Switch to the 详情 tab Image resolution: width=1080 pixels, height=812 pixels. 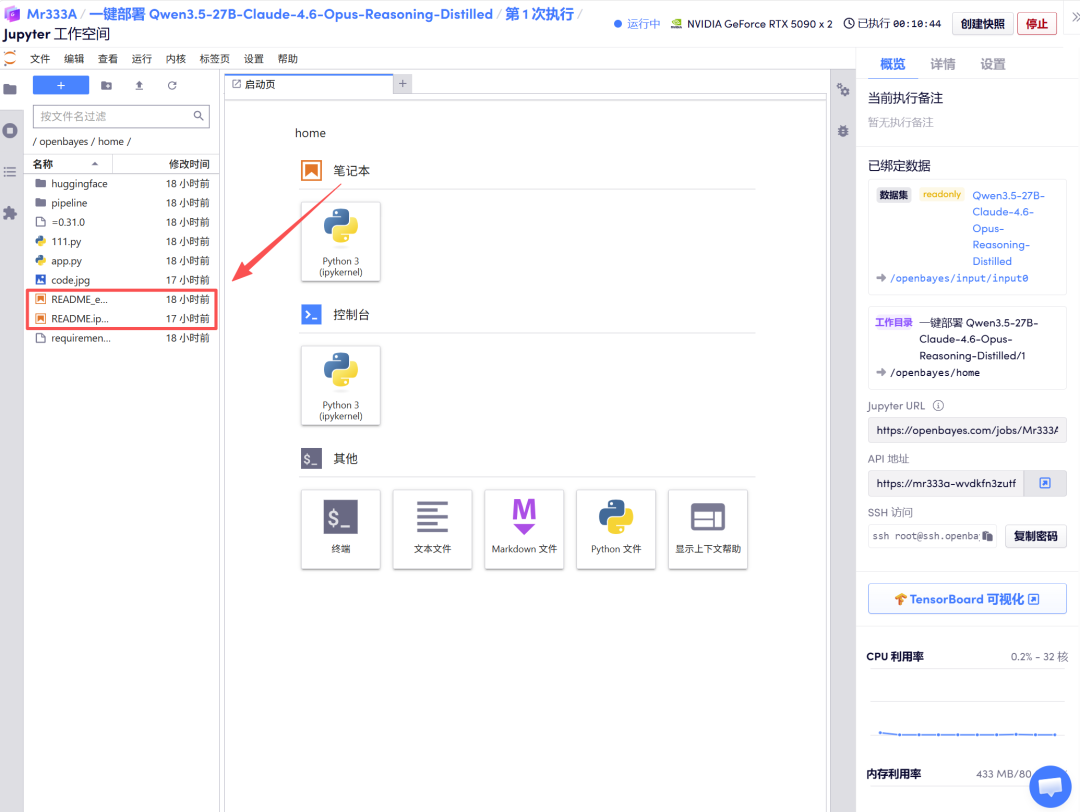pyautogui.click(x=943, y=64)
